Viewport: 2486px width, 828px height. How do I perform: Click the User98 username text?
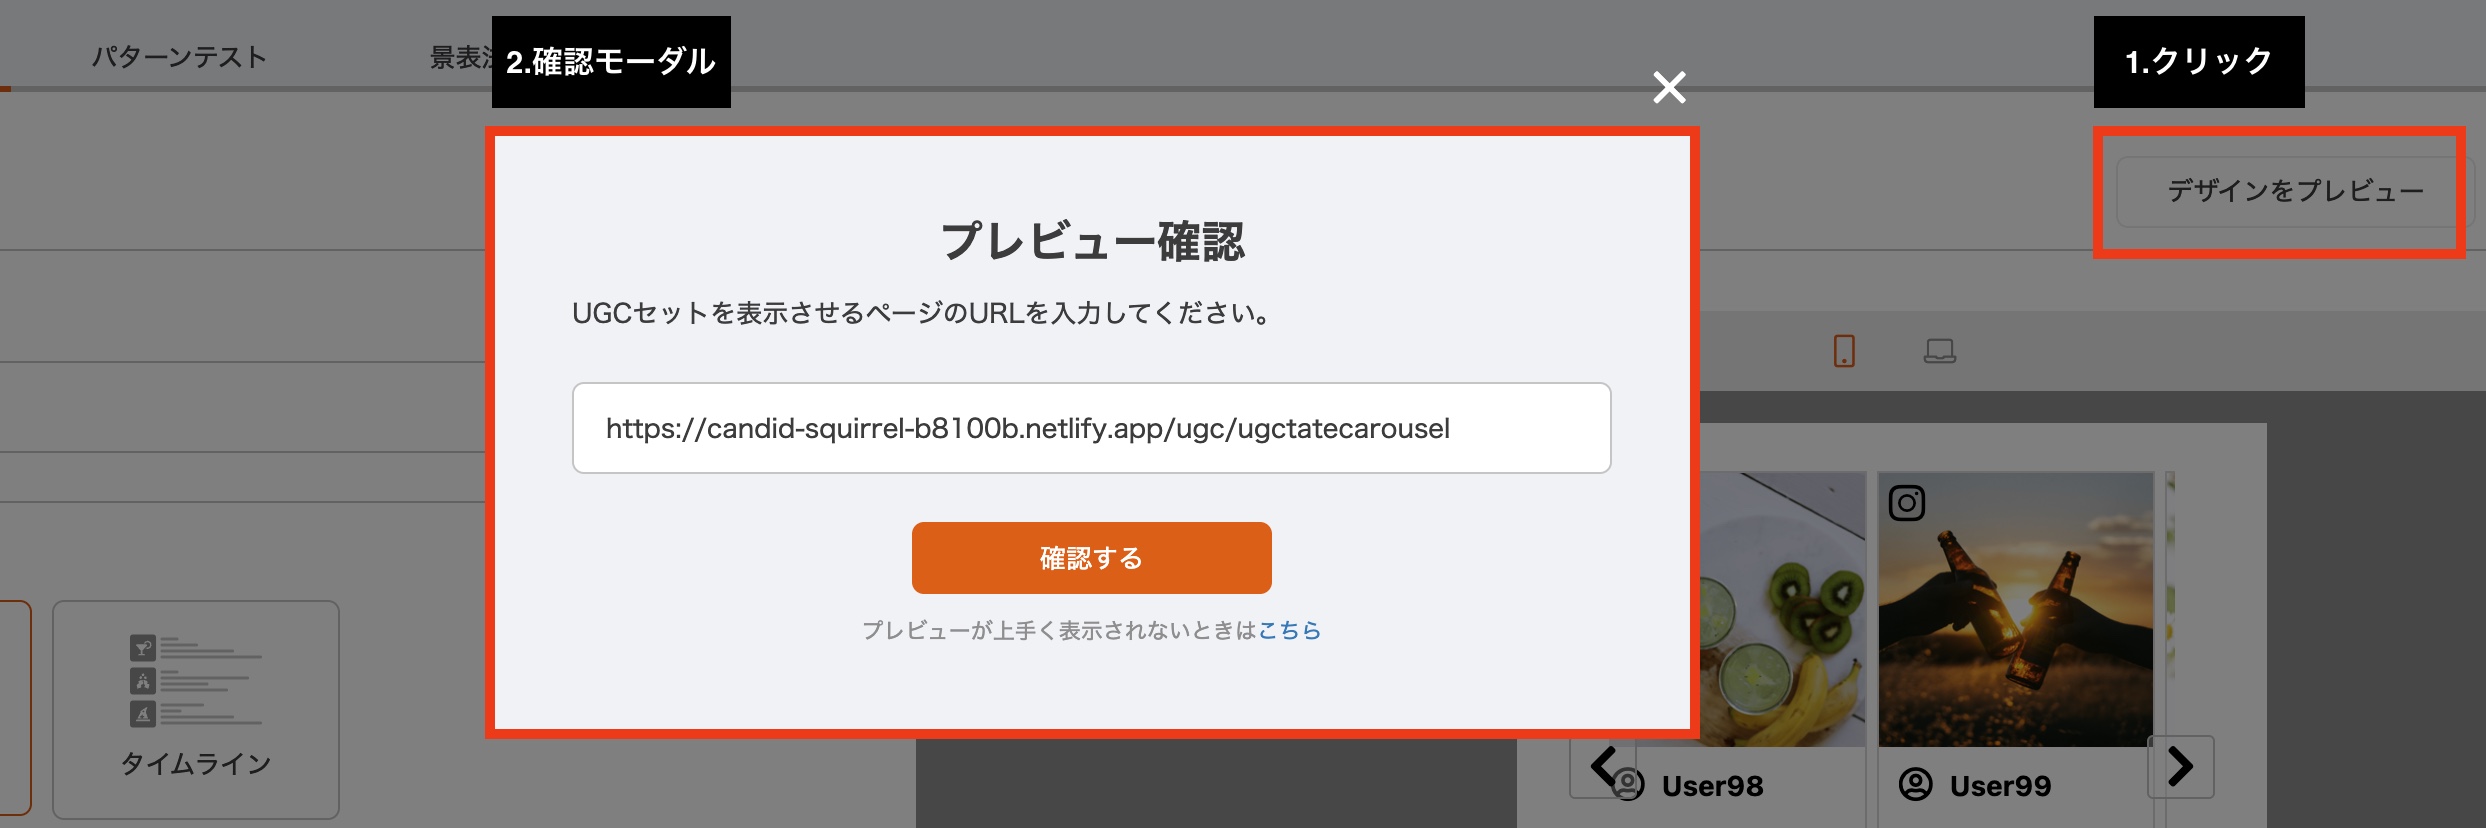click(x=1712, y=786)
